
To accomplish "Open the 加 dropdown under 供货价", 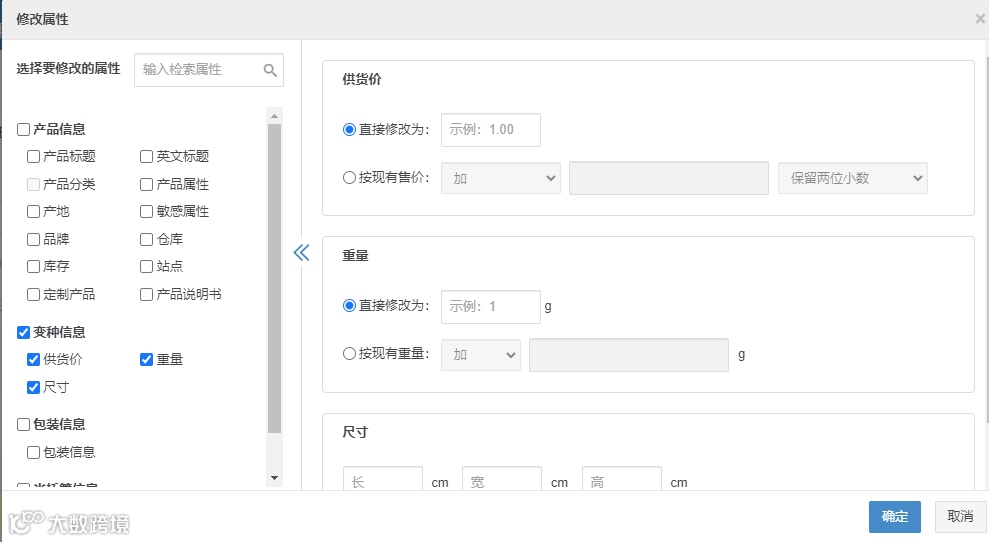I will point(500,178).
